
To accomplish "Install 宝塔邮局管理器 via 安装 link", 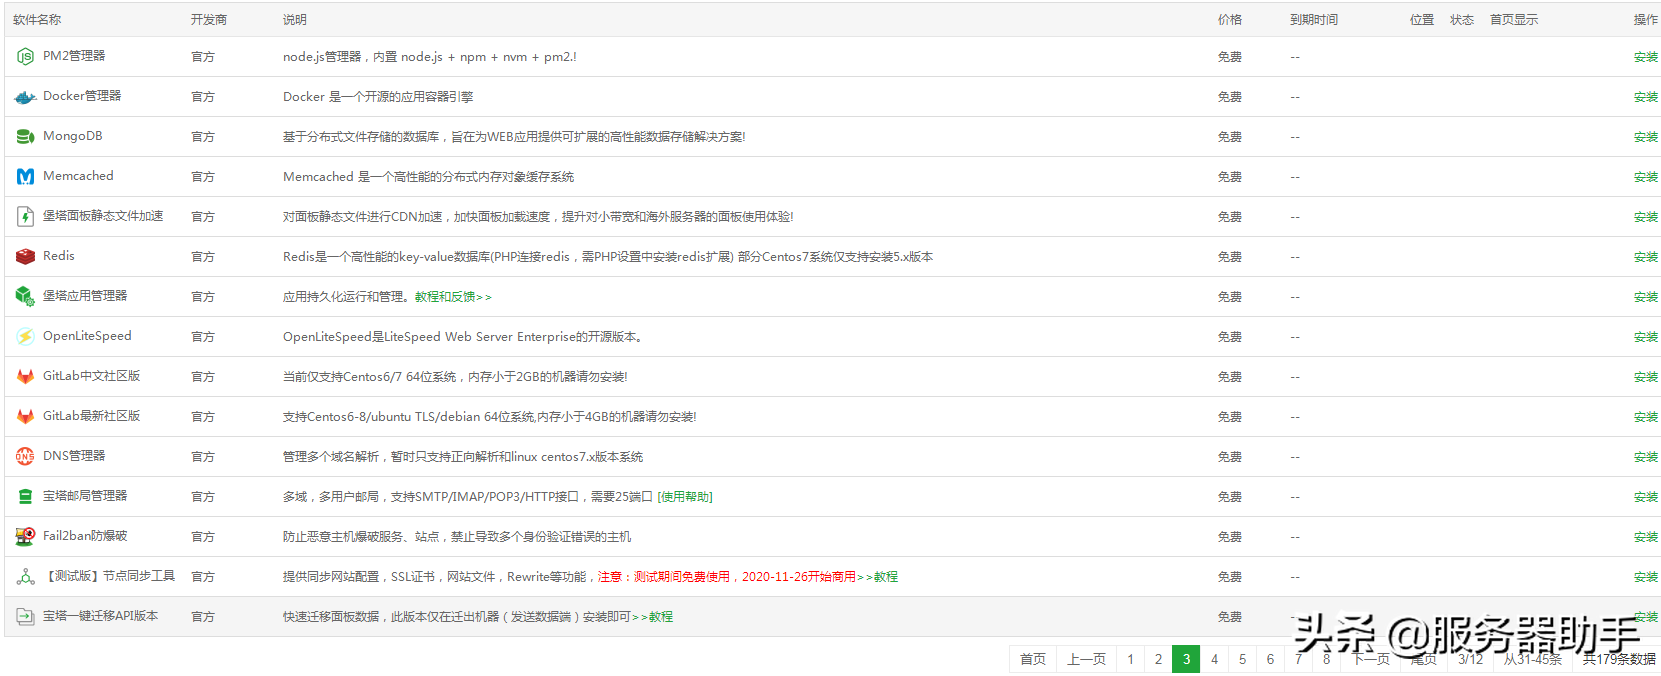I will pyautogui.click(x=1645, y=497).
